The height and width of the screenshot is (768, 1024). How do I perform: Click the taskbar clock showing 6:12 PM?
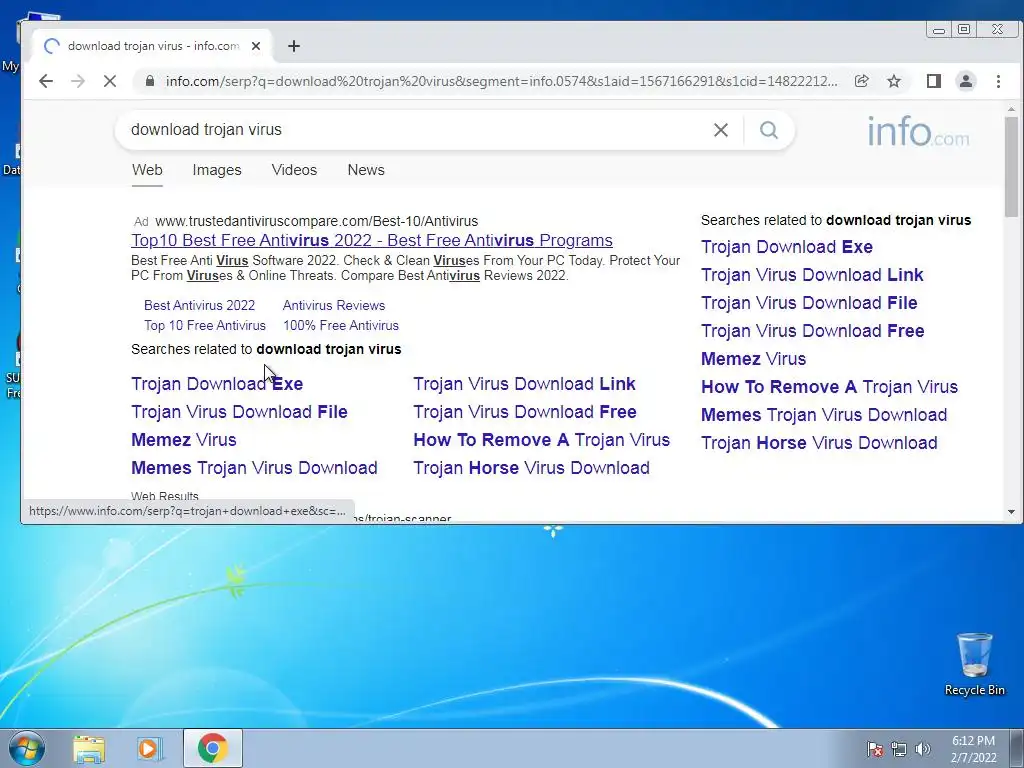coord(973,749)
